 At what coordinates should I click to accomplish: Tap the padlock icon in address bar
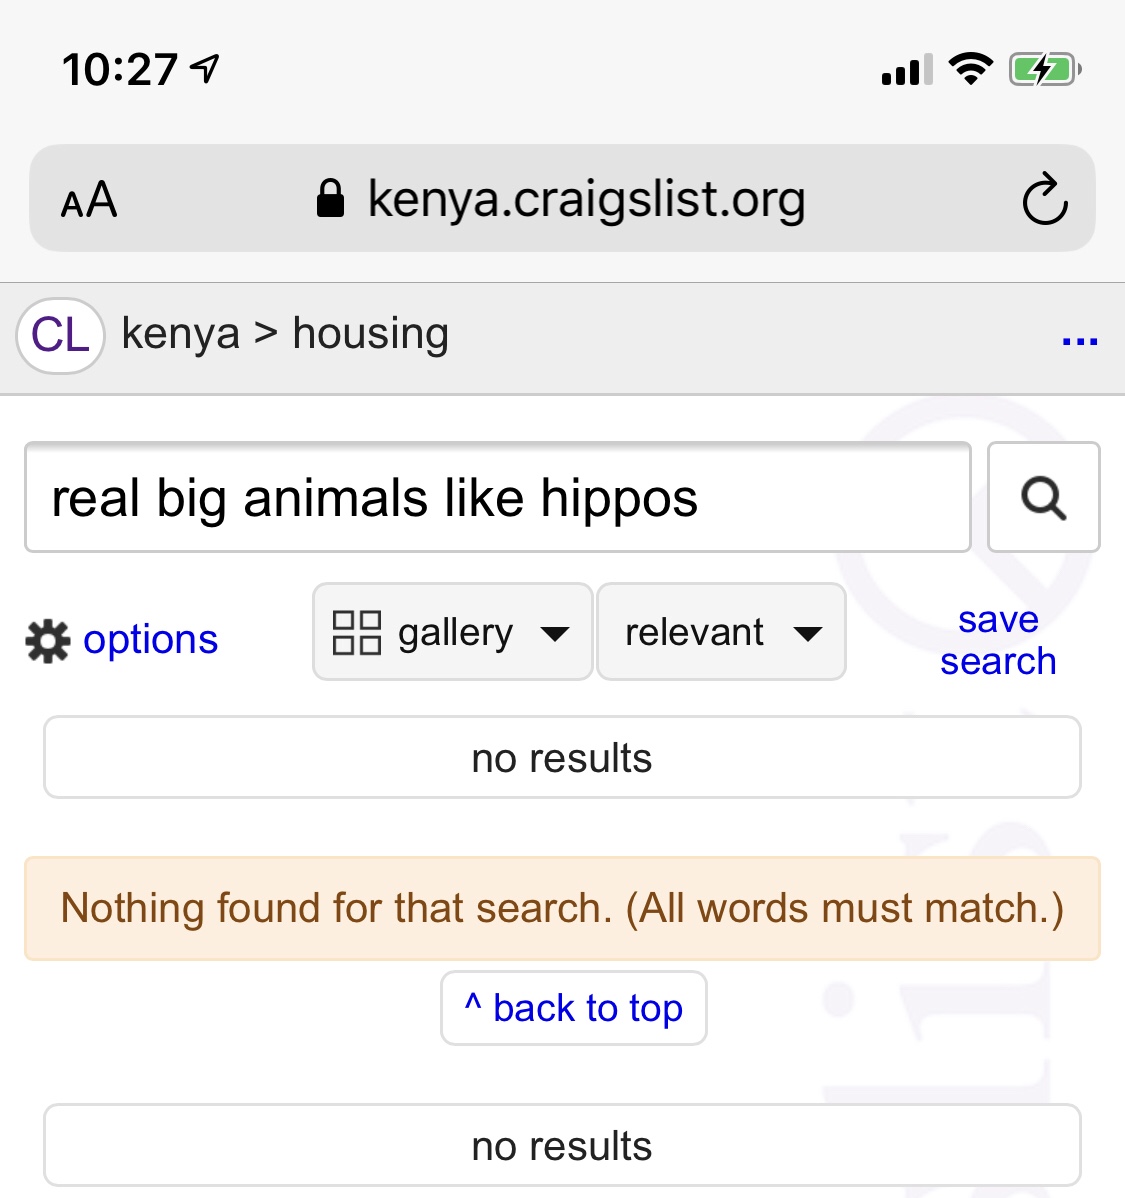pyautogui.click(x=330, y=198)
